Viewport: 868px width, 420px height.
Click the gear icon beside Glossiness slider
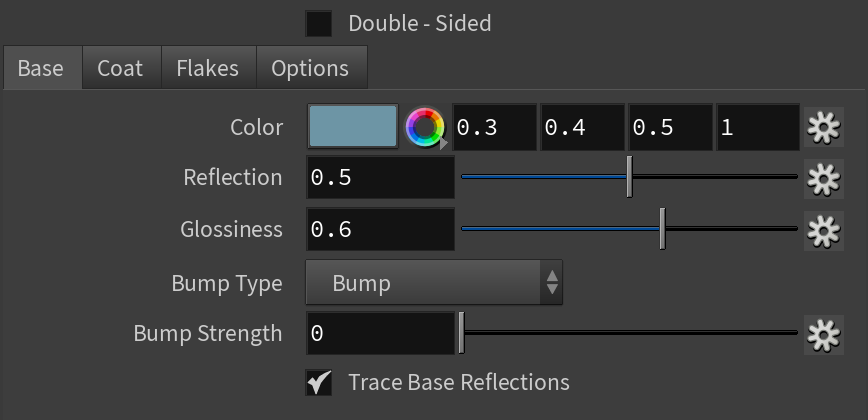pyautogui.click(x=824, y=230)
